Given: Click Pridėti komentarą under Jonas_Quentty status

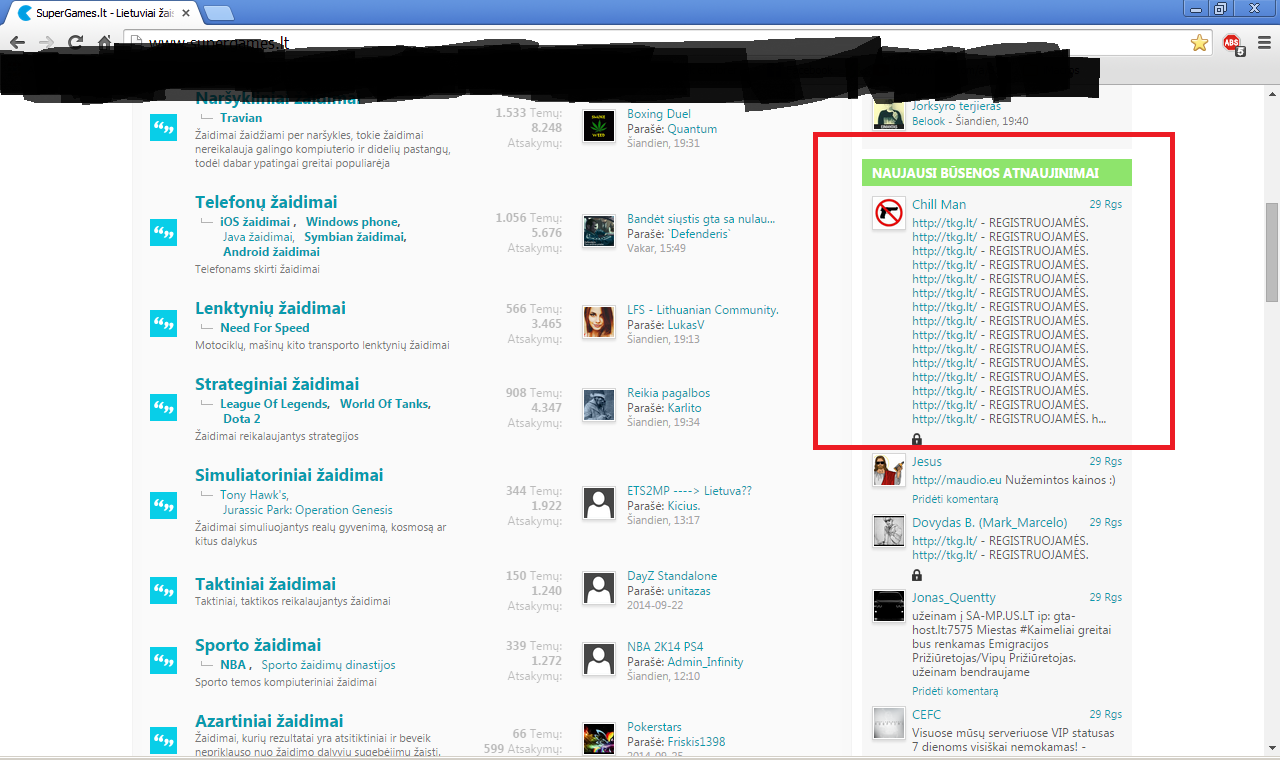Looking at the screenshot, I should 955,691.
